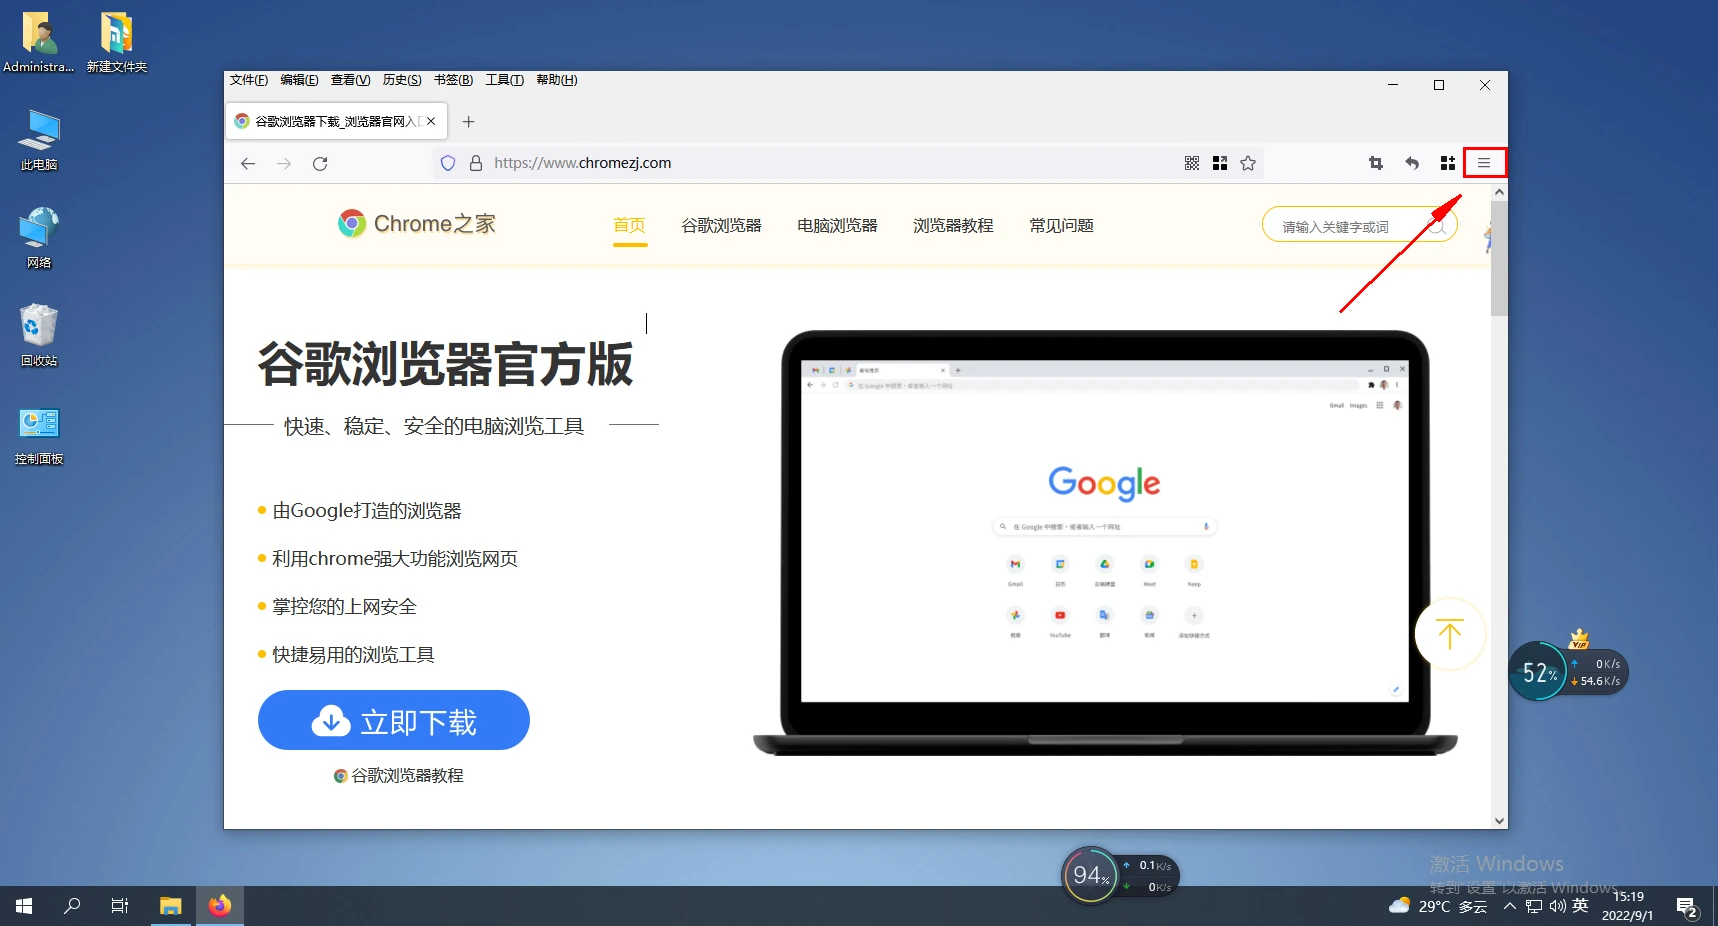Click the weather 29°C 多云 widget
The image size is (1718, 926).
pos(1438,907)
